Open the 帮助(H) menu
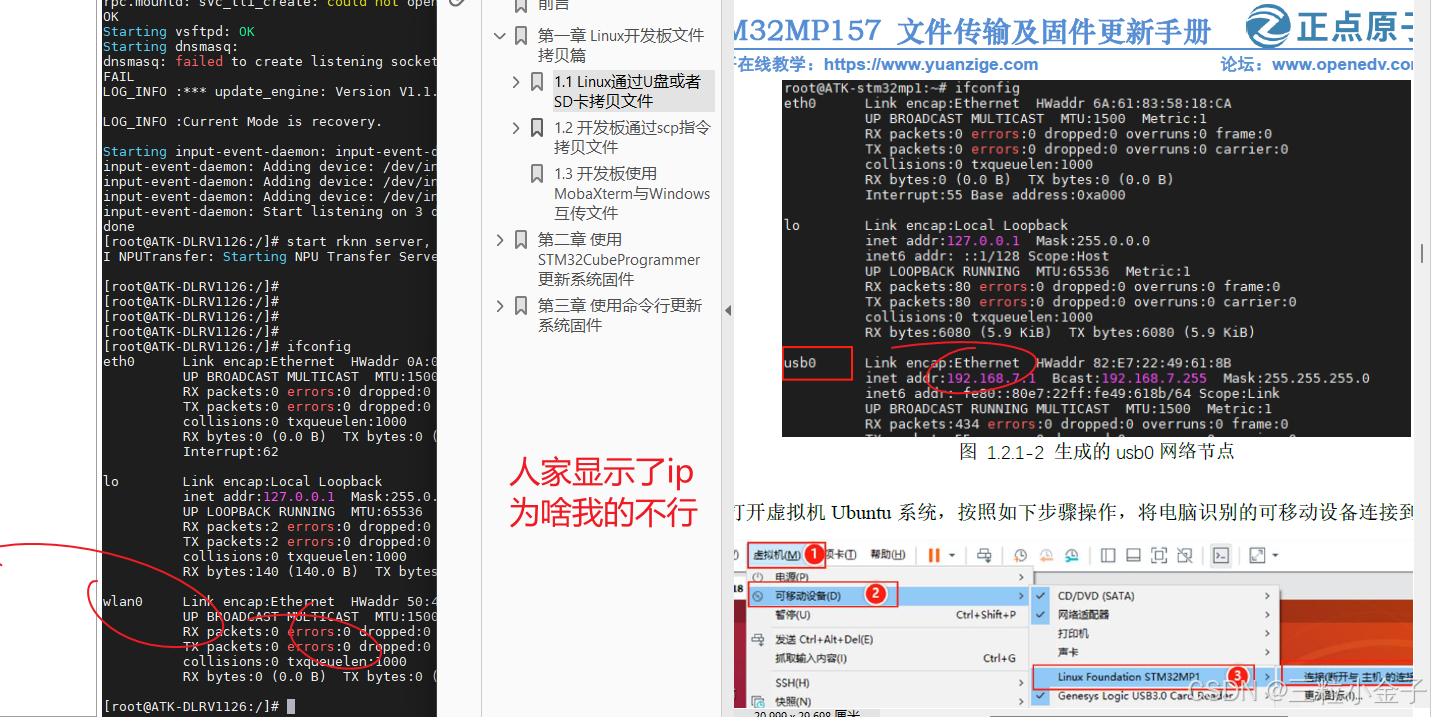The height and width of the screenshot is (717, 1431). (x=888, y=555)
